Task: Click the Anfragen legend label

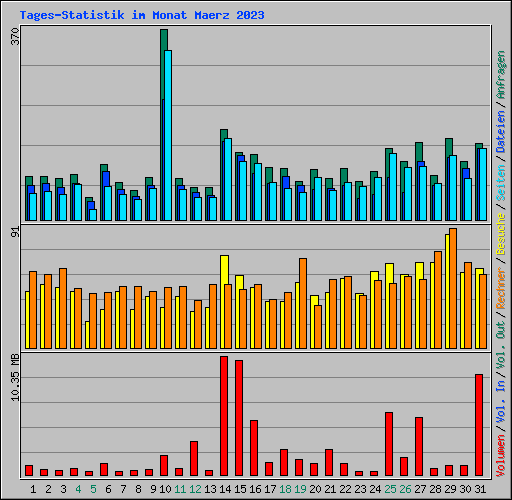Action: (x=501, y=75)
